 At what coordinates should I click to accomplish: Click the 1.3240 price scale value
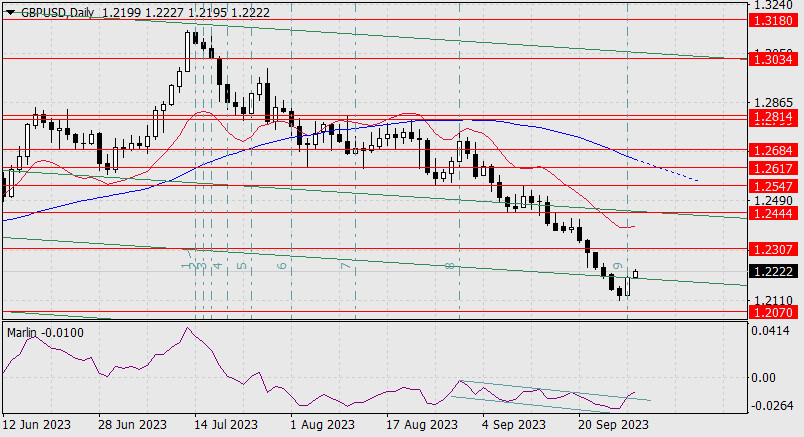coord(773,5)
